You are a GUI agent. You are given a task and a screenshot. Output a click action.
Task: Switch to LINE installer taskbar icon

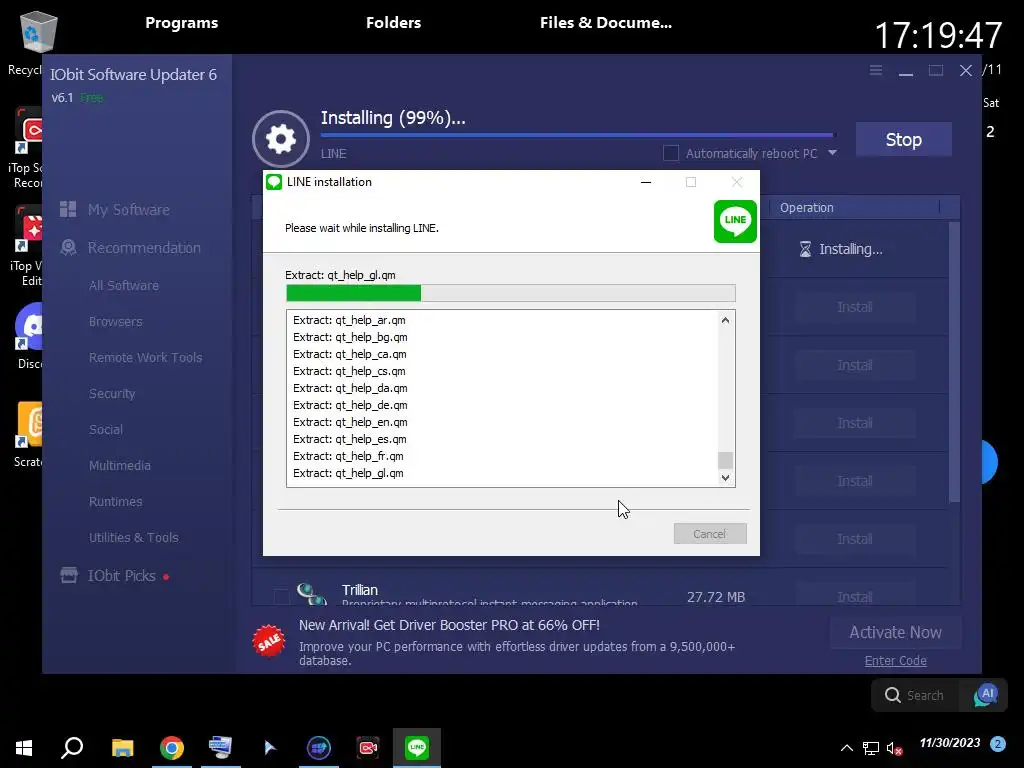[417, 748]
